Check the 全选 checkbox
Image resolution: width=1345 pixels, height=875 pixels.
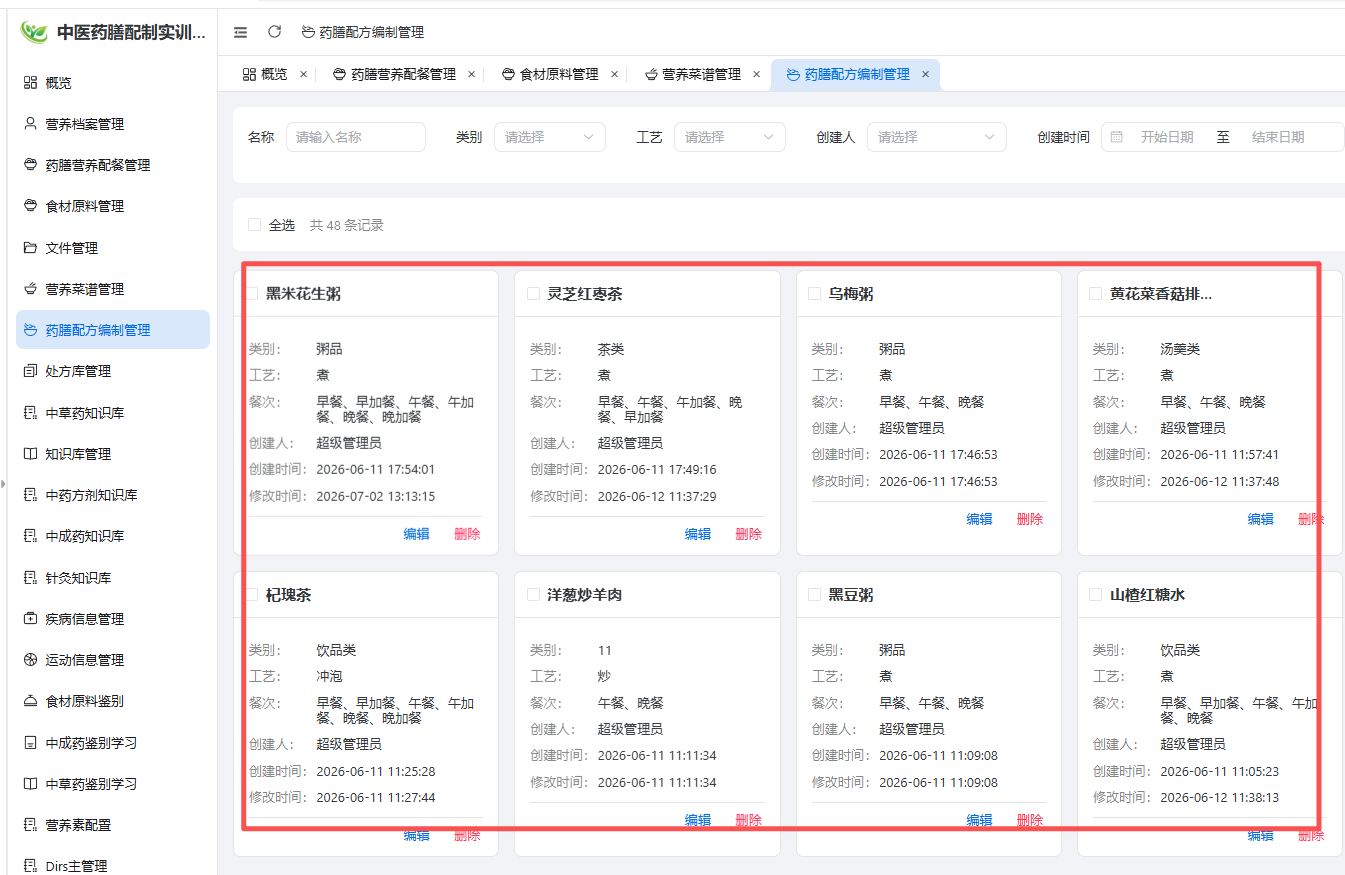point(254,225)
